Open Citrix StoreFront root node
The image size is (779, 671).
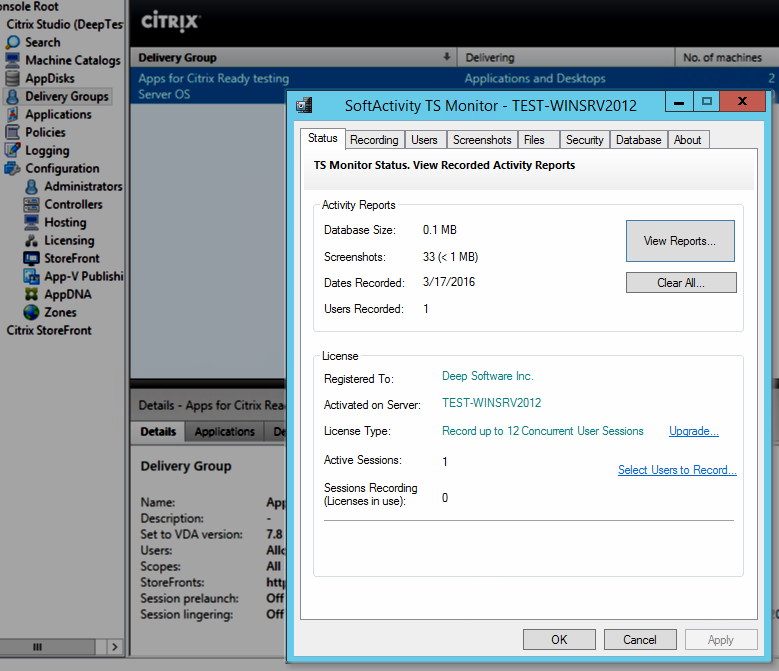(x=49, y=330)
